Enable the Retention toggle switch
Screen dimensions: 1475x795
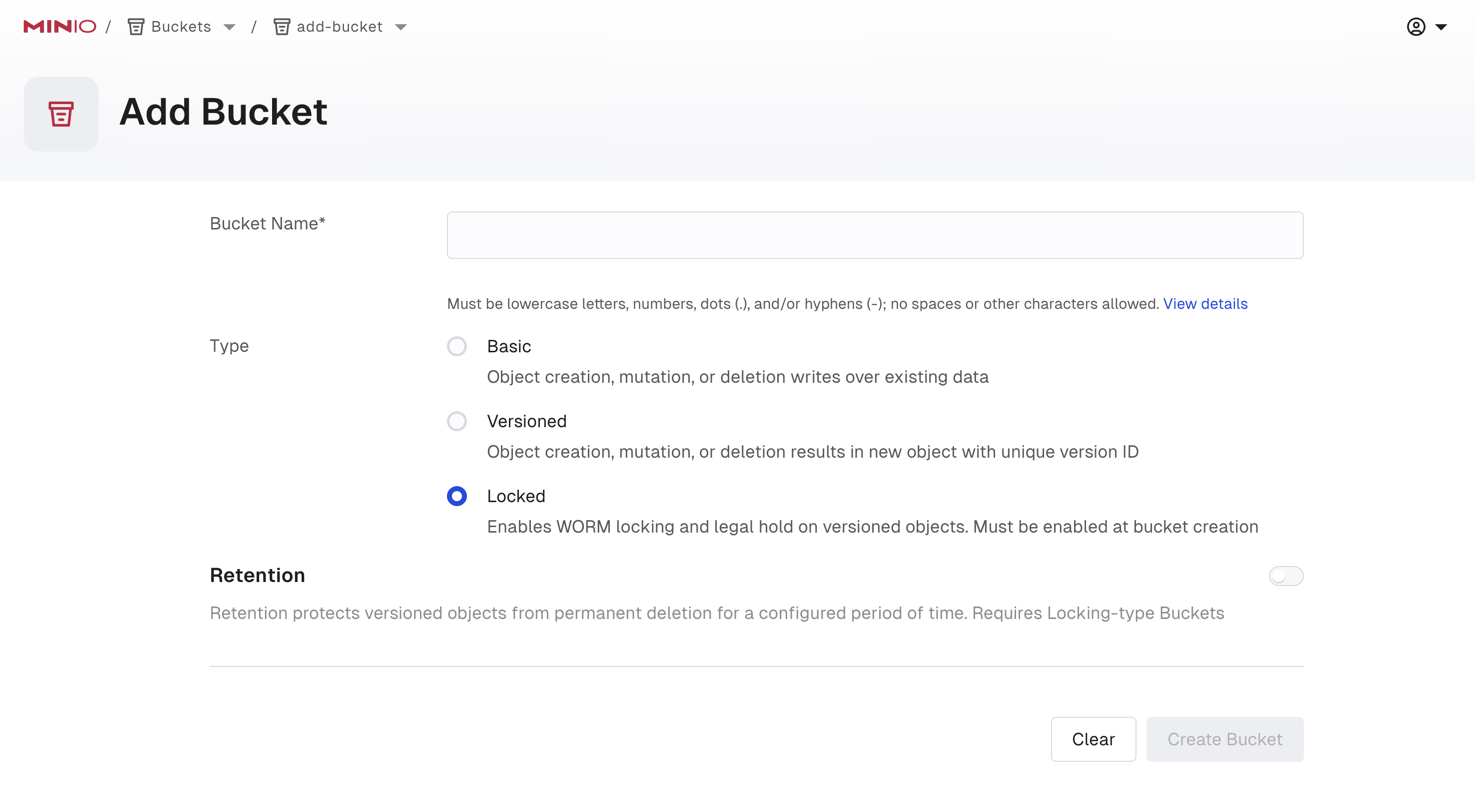(1285, 576)
